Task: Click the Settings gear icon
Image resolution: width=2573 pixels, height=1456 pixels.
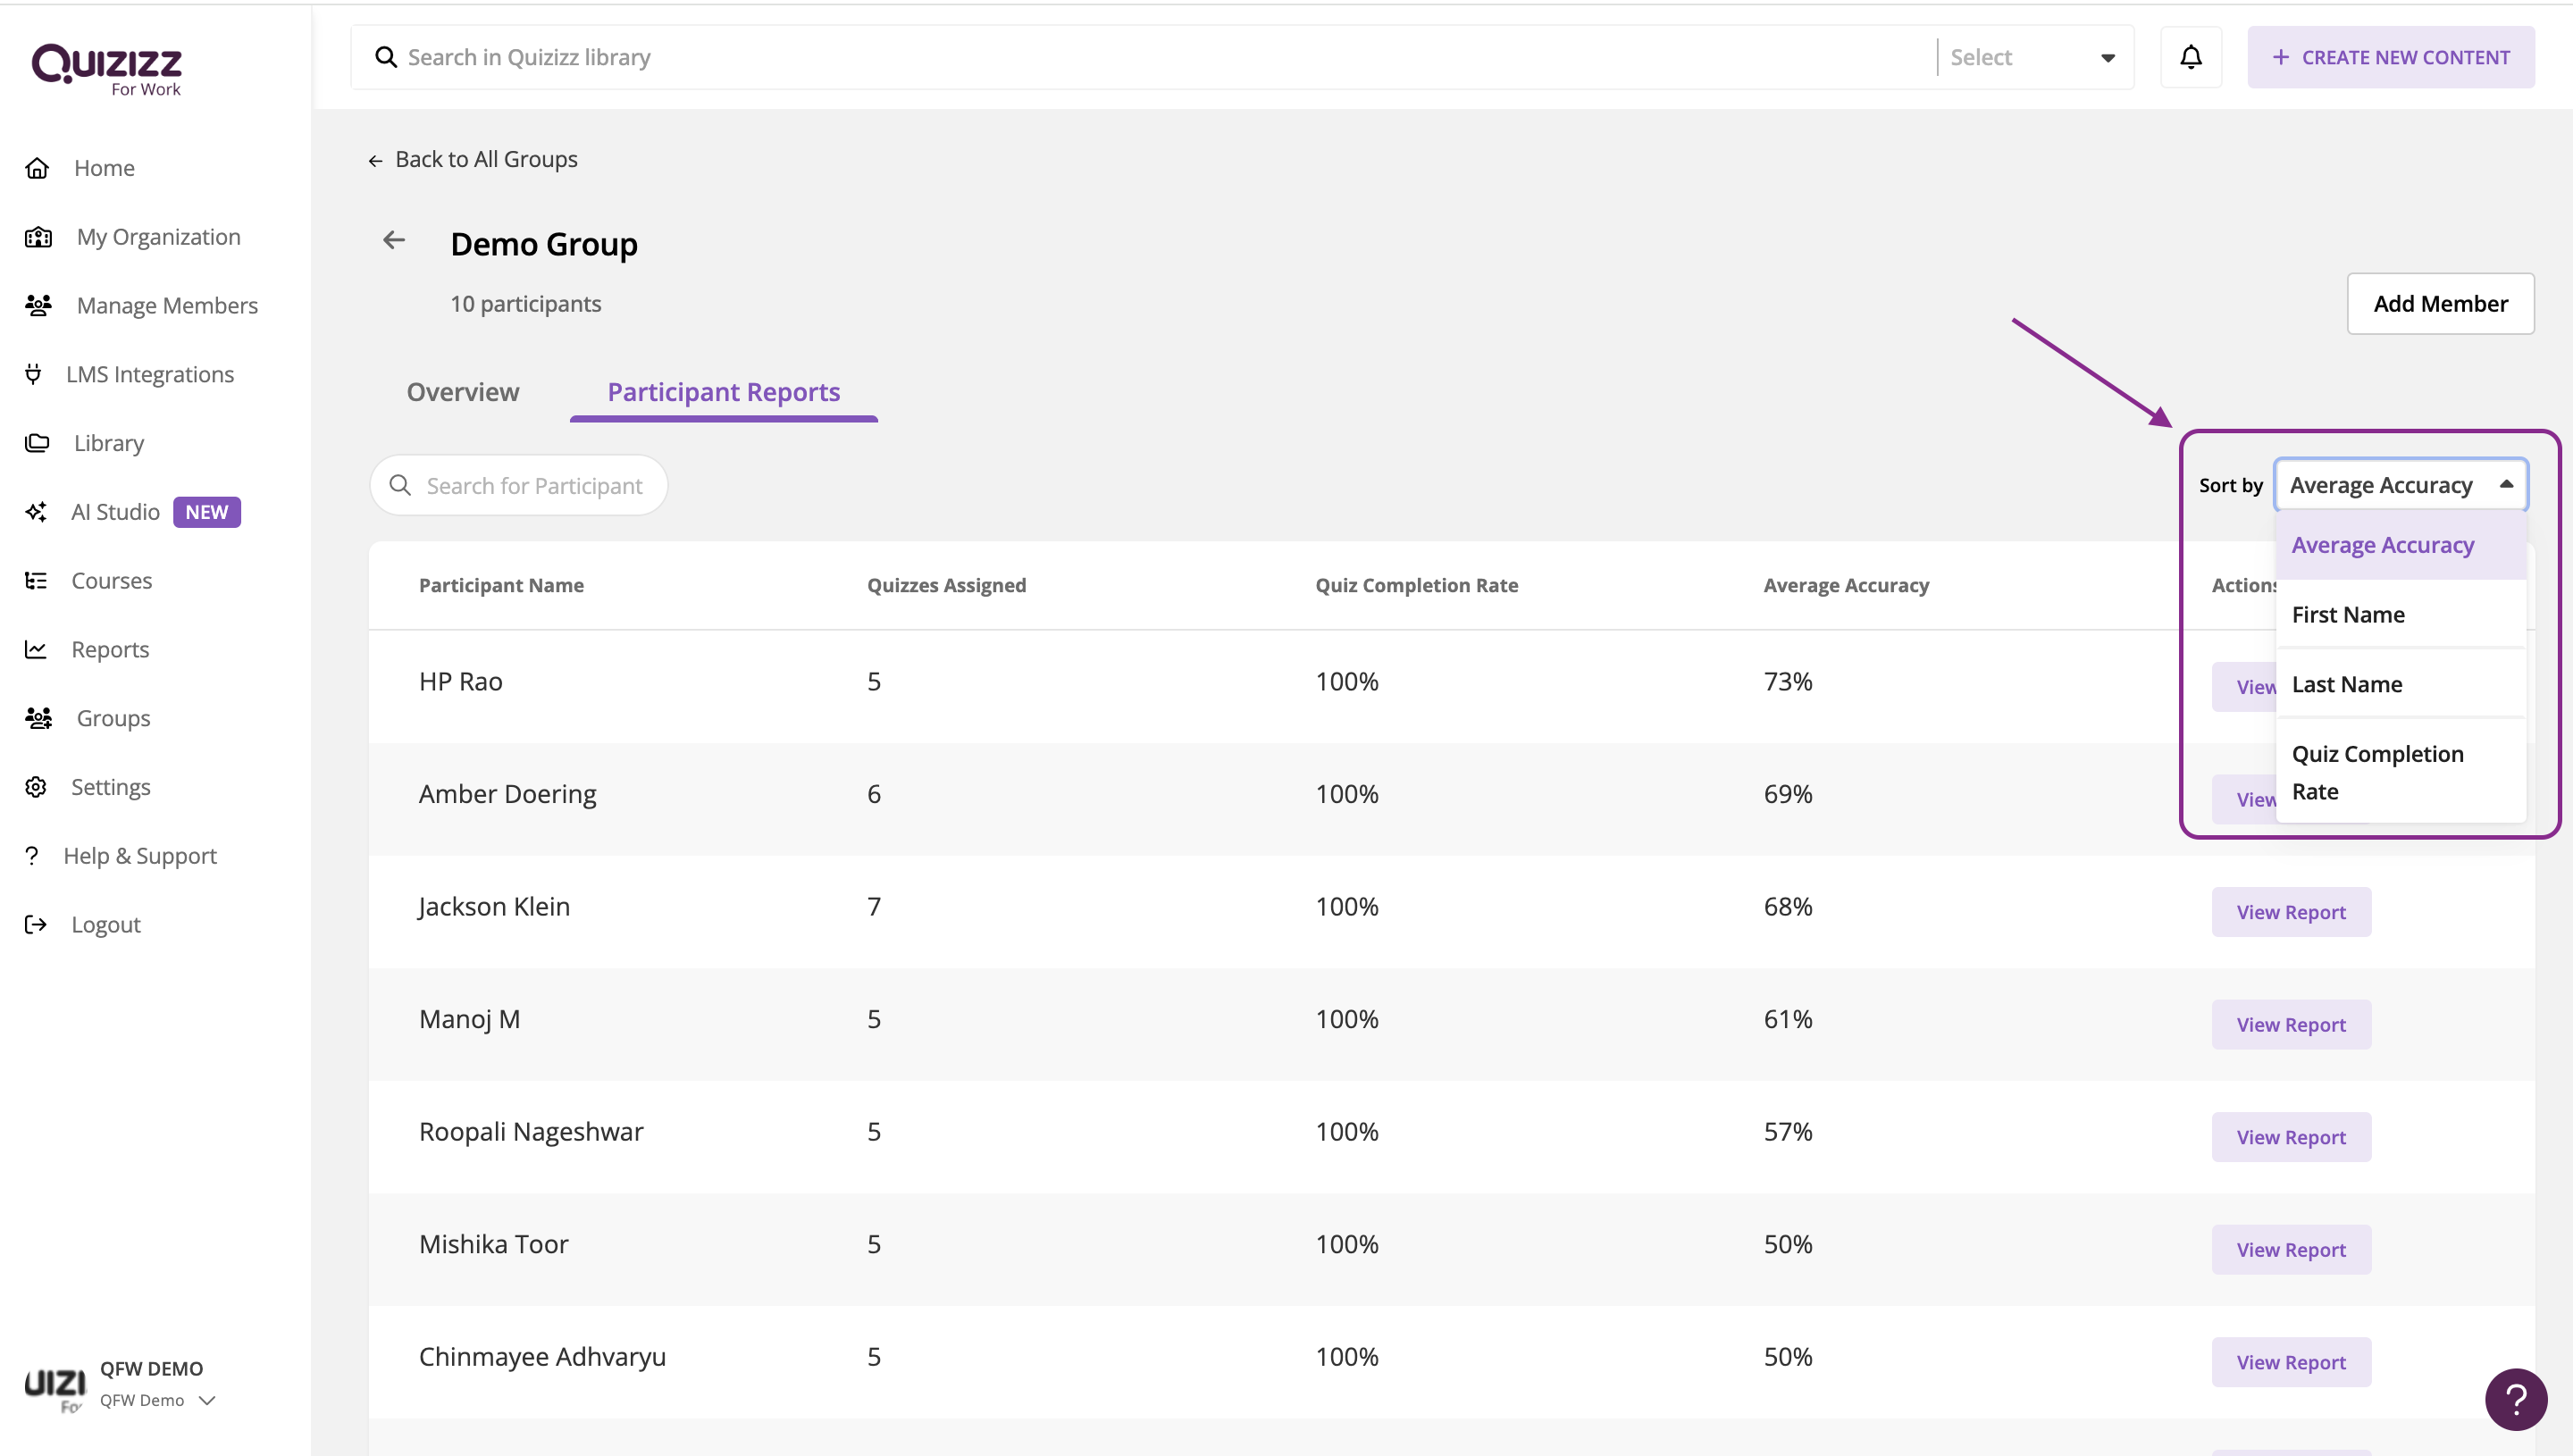Action: 36,787
